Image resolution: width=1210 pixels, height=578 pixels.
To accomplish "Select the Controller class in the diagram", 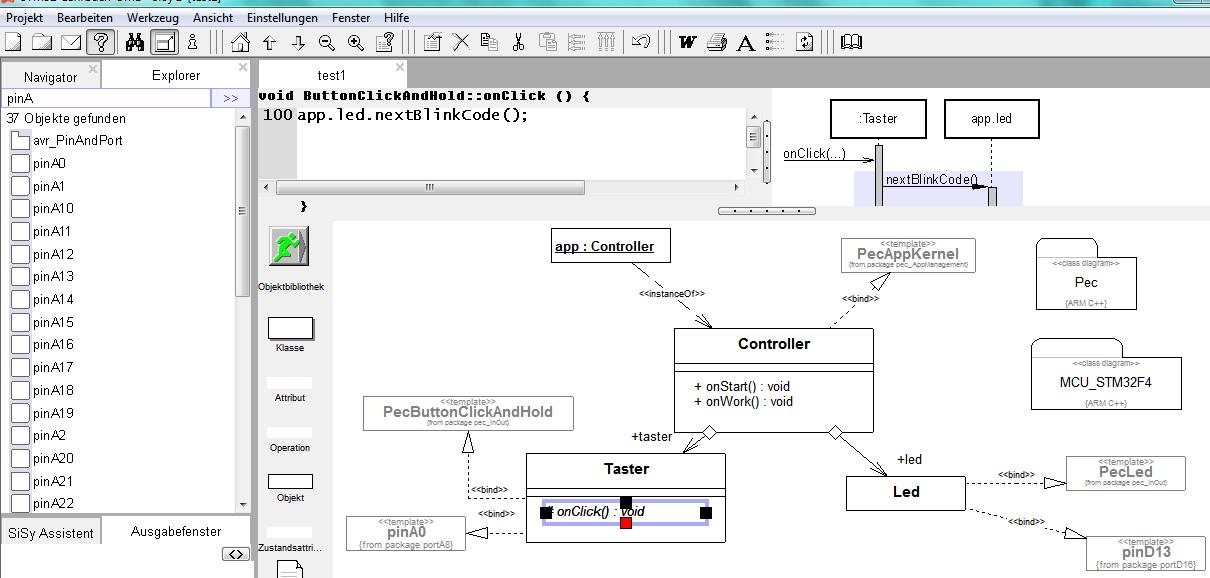I will pyautogui.click(x=773, y=345).
